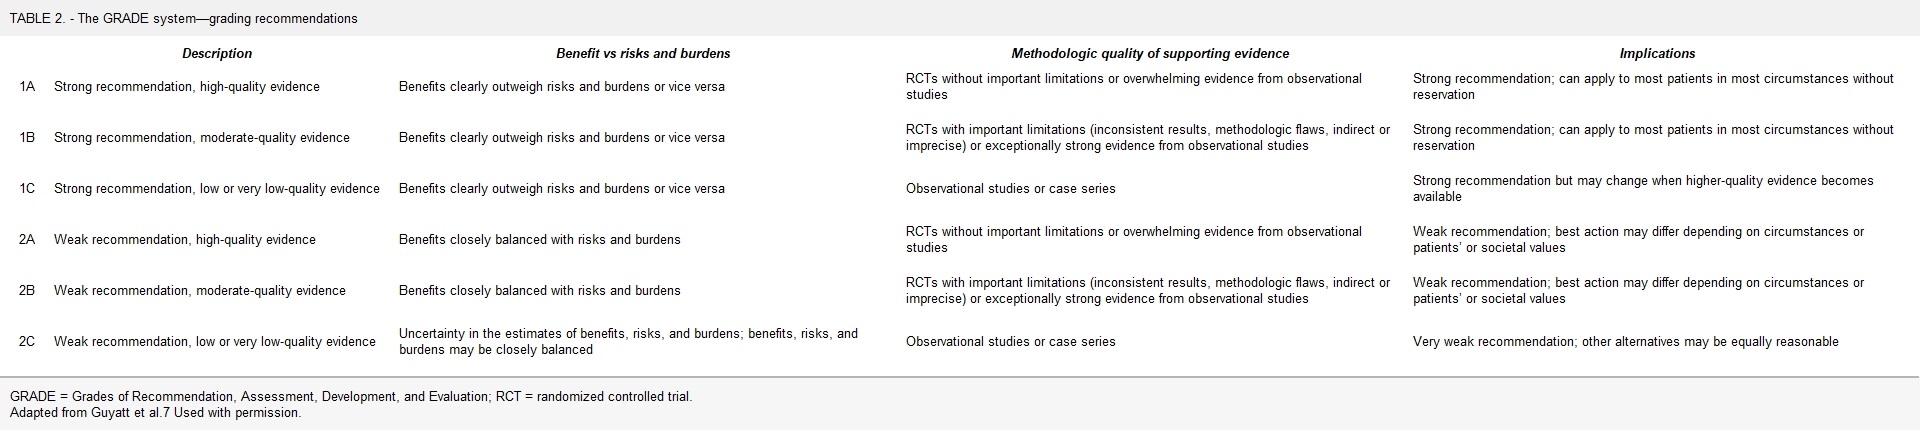Click 'Methodologic quality of supporting evidence' header

1150,54
